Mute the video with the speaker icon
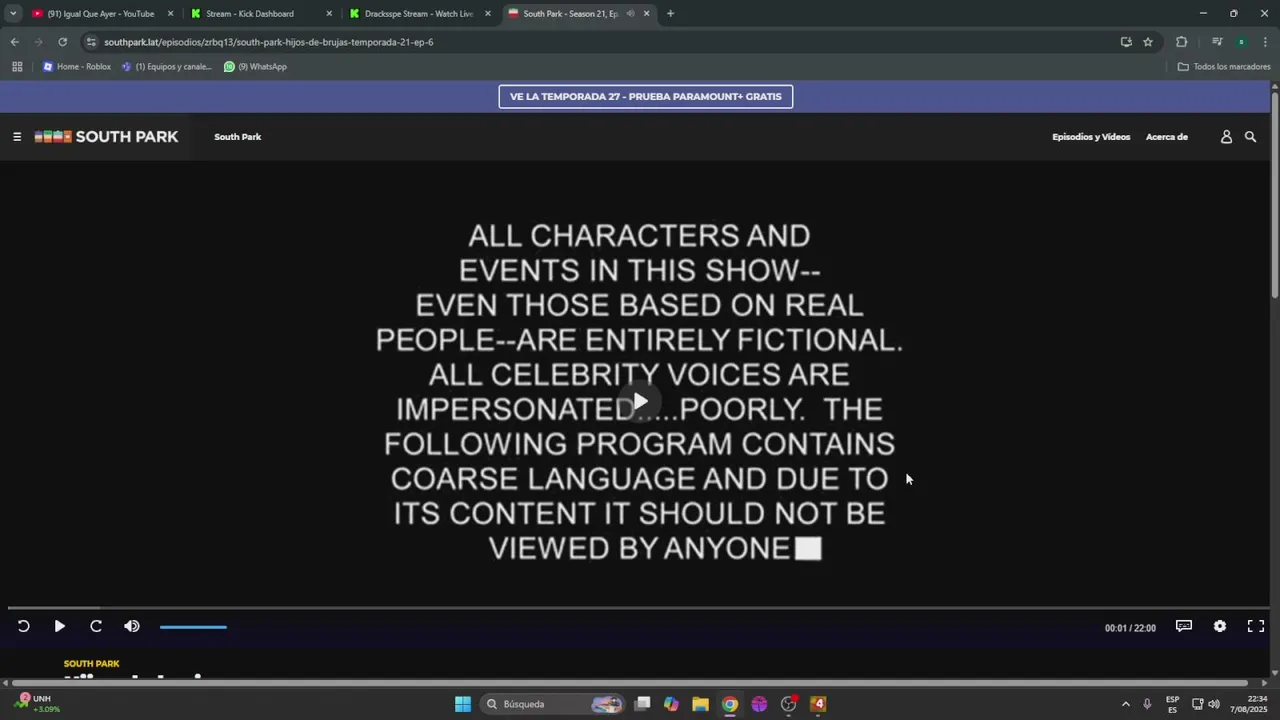The image size is (1280, 720). pos(132,626)
